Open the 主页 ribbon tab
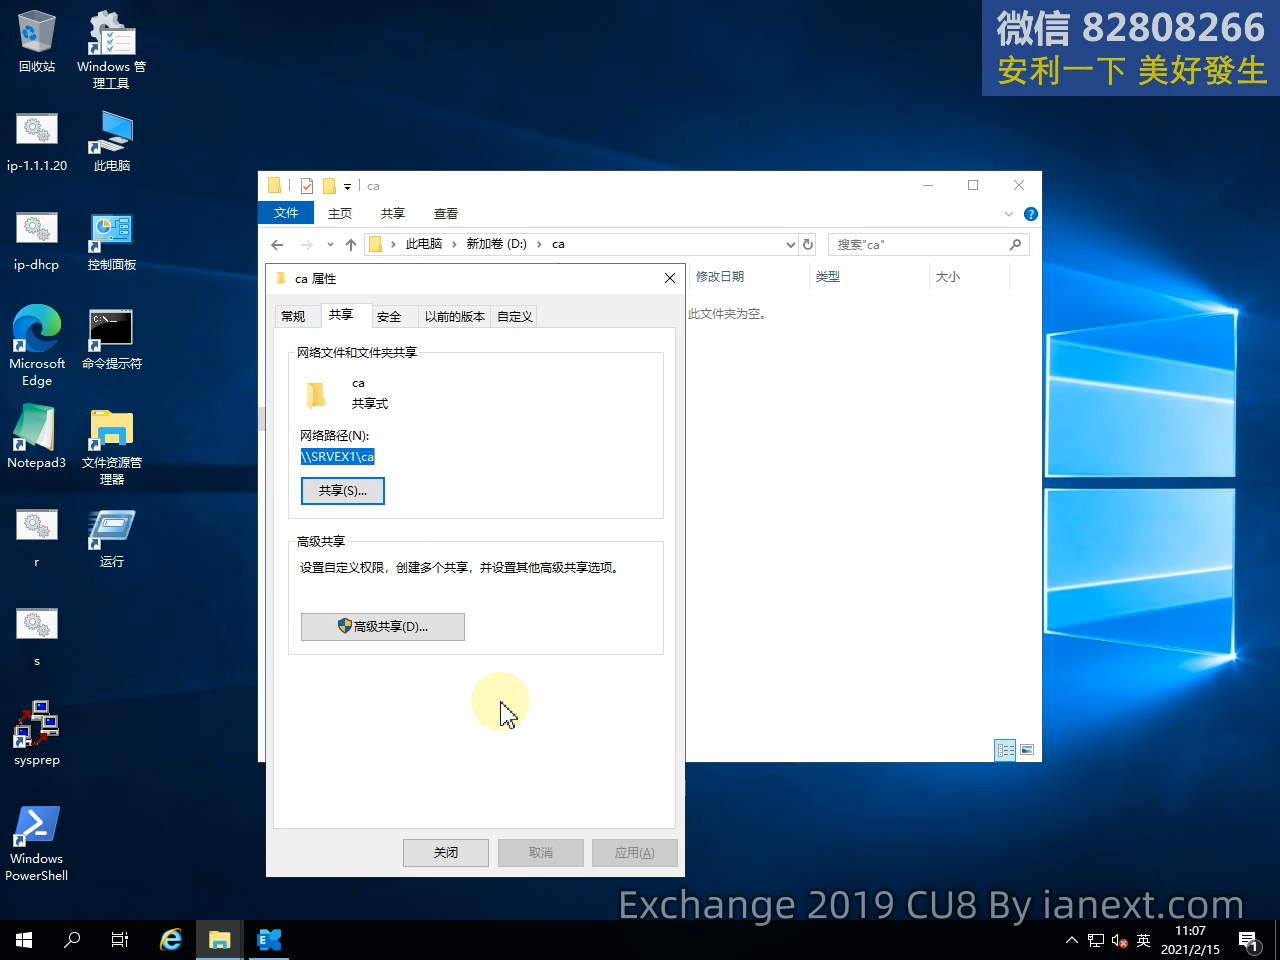The height and width of the screenshot is (960, 1280). pyautogui.click(x=340, y=213)
